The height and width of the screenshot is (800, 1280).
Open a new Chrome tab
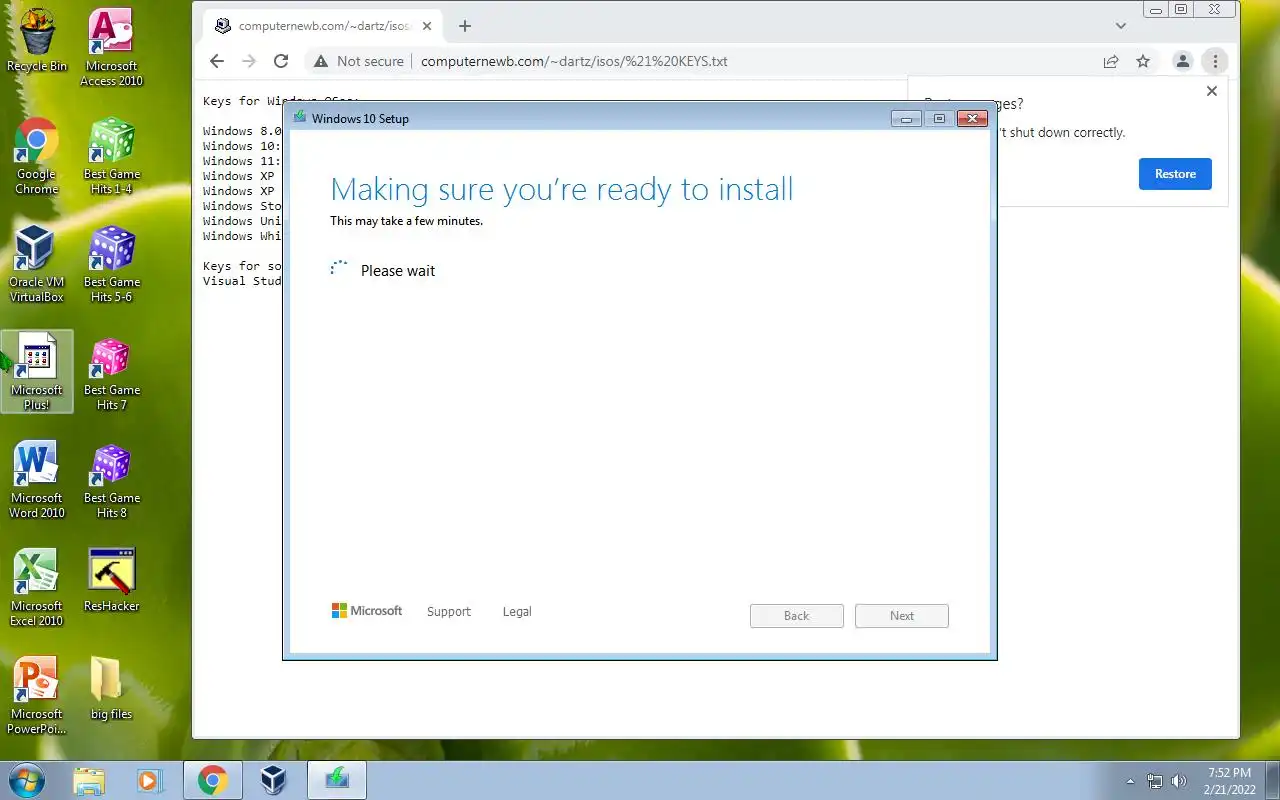tap(465, 26)
